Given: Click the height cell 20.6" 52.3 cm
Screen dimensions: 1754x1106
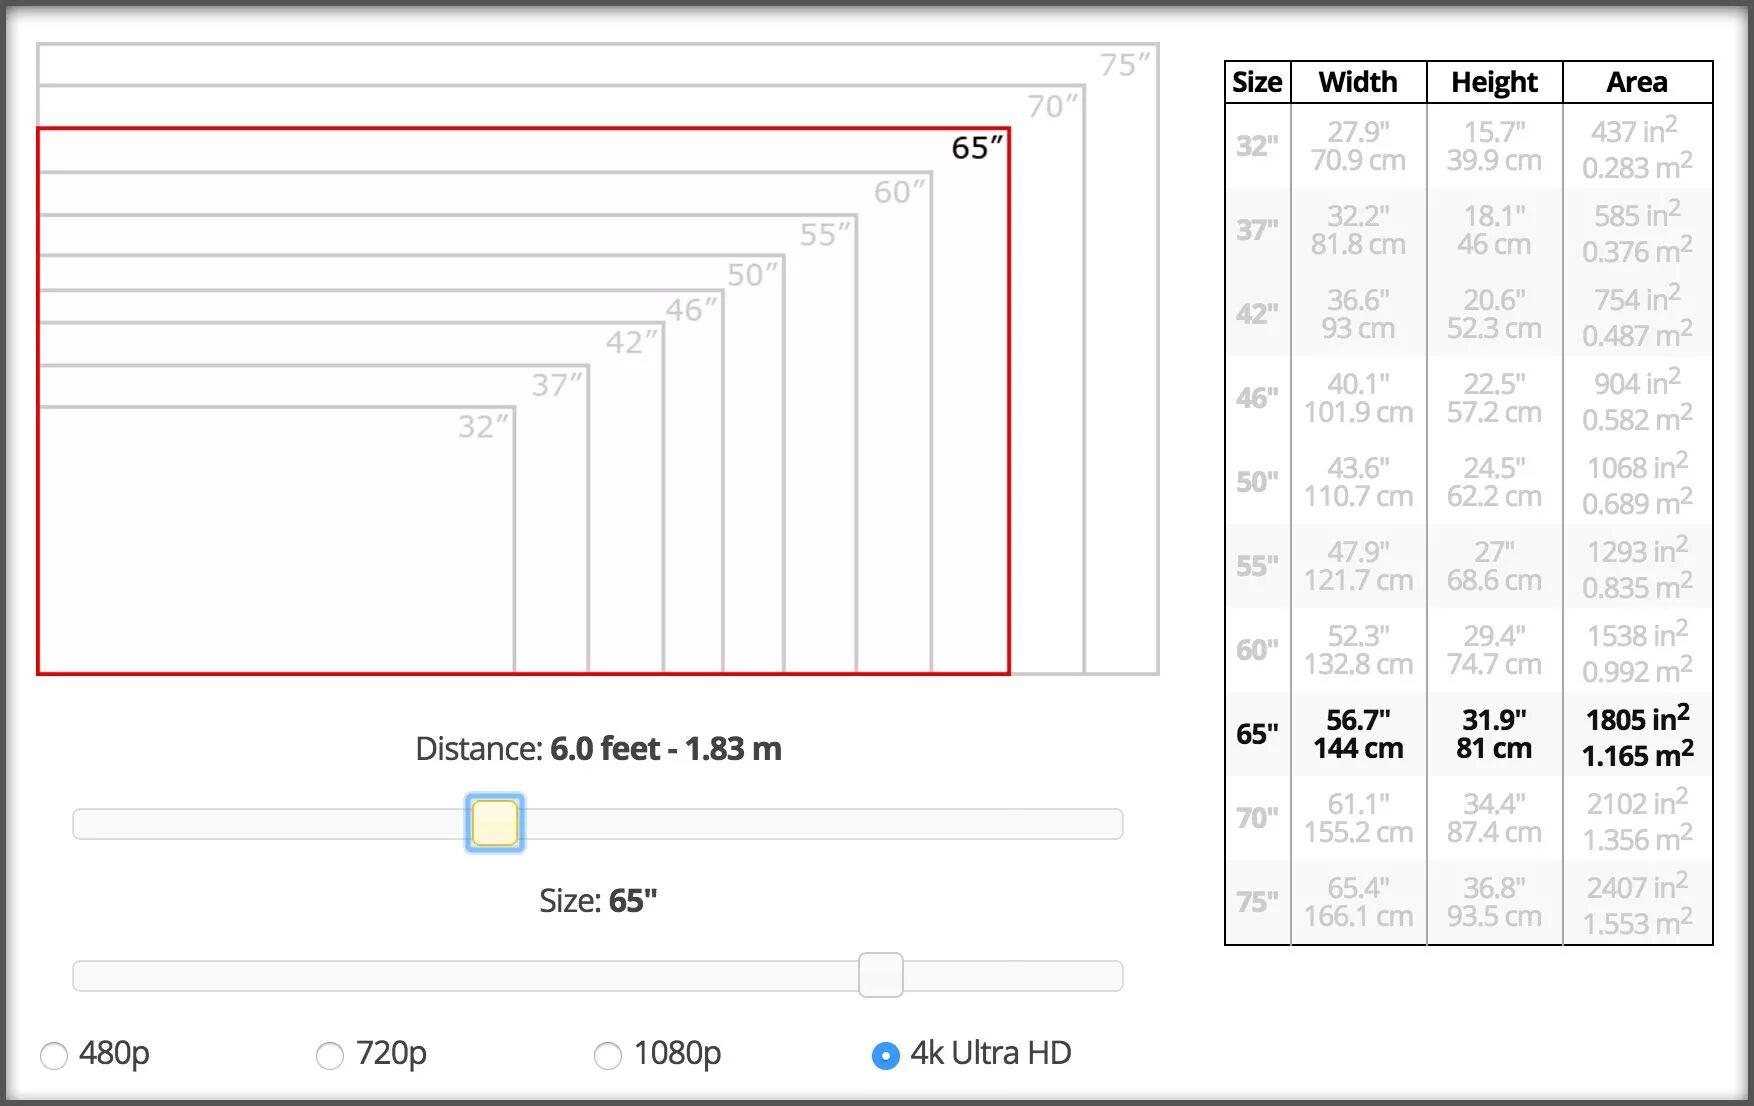Looking at the screenshot, I should tap(1494, 314).
